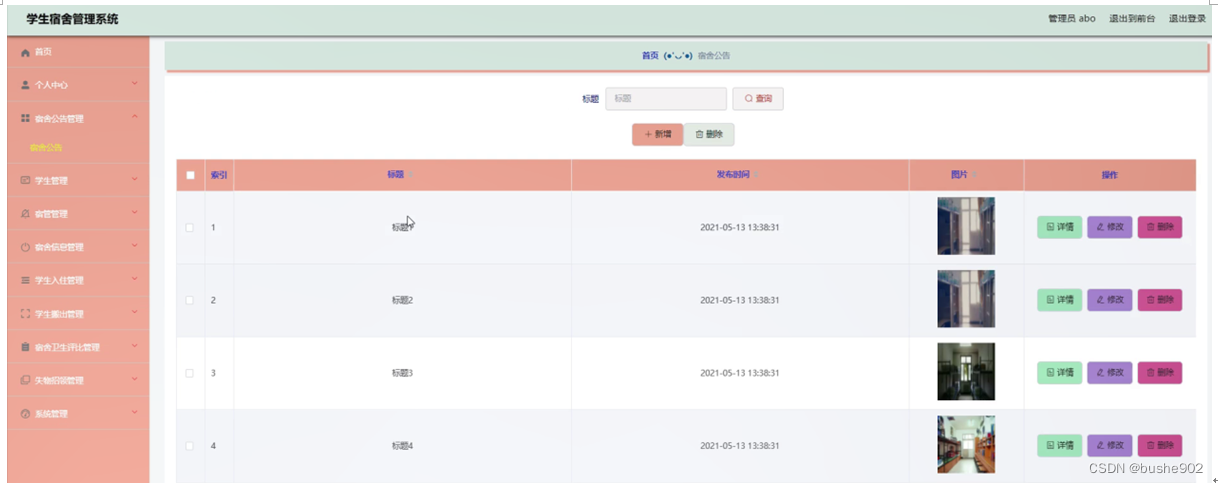Viewport: 1218px width, 483px height.
Task: Click 退出到前台 in top bar
Action: [x=1132, y=19]
